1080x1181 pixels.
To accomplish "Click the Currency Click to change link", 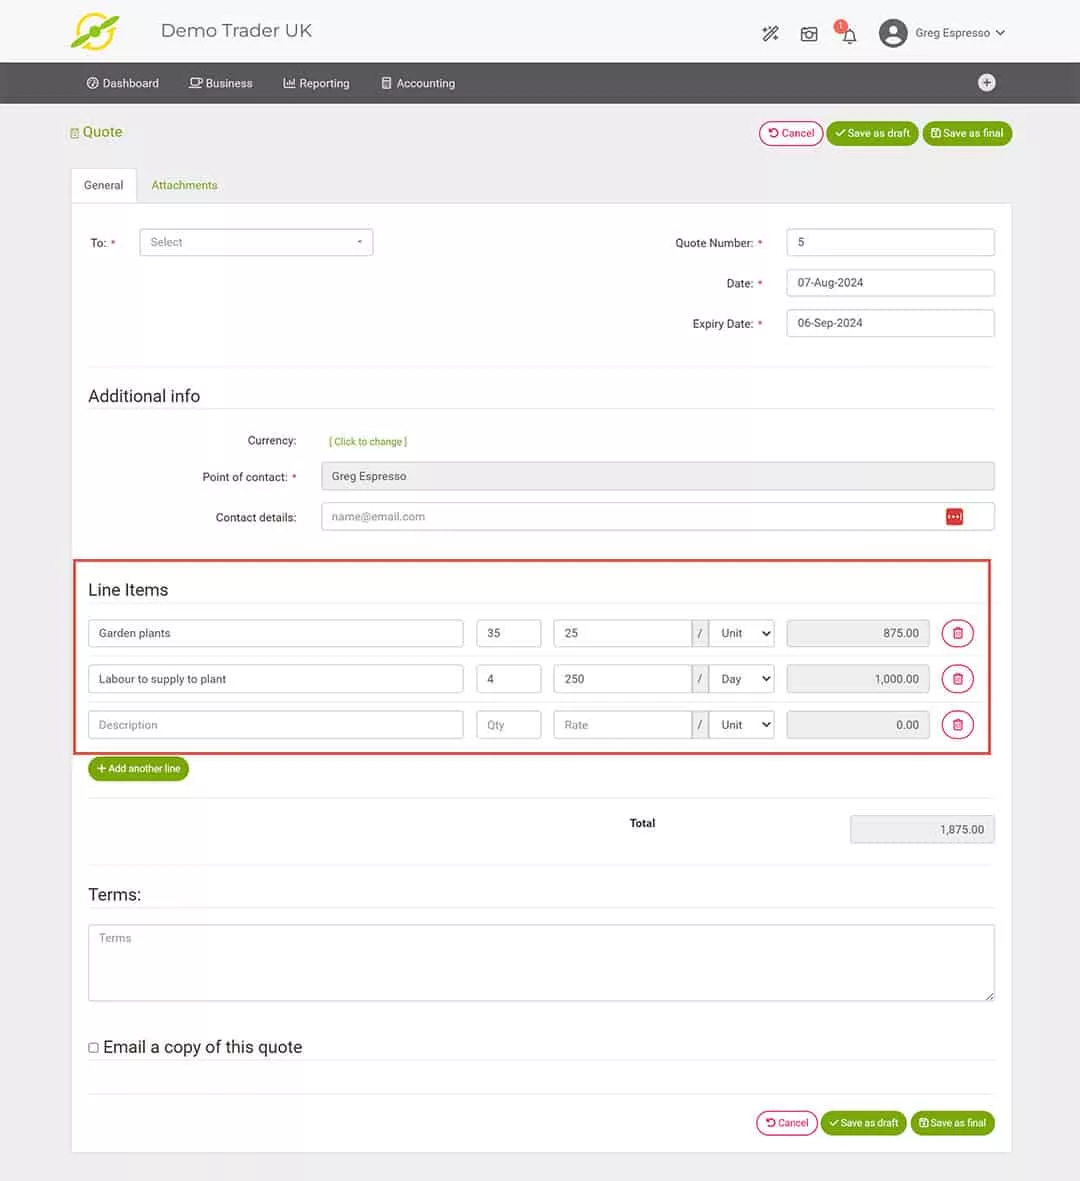I will pyautogui.click(x=368, y=442).
